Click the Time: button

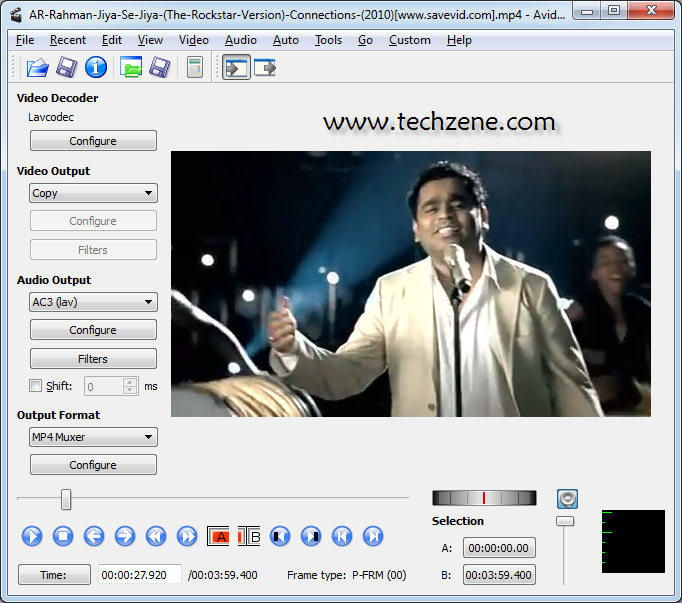point(54,575)
